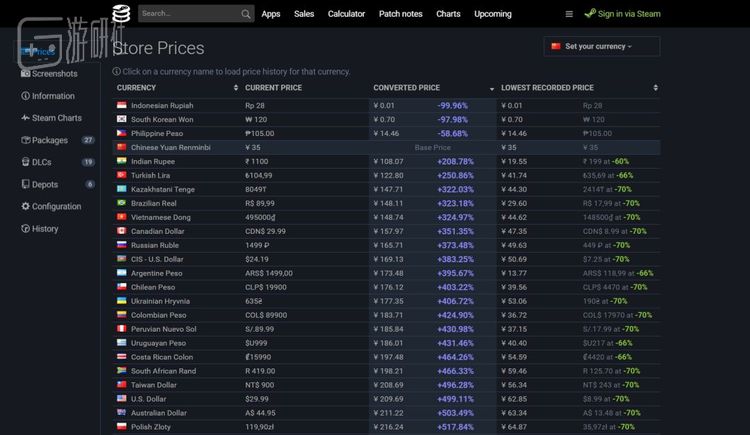This screenshot has height=435, width=750.
Task: Go to the Calculator page
Action: click(346, 14)
